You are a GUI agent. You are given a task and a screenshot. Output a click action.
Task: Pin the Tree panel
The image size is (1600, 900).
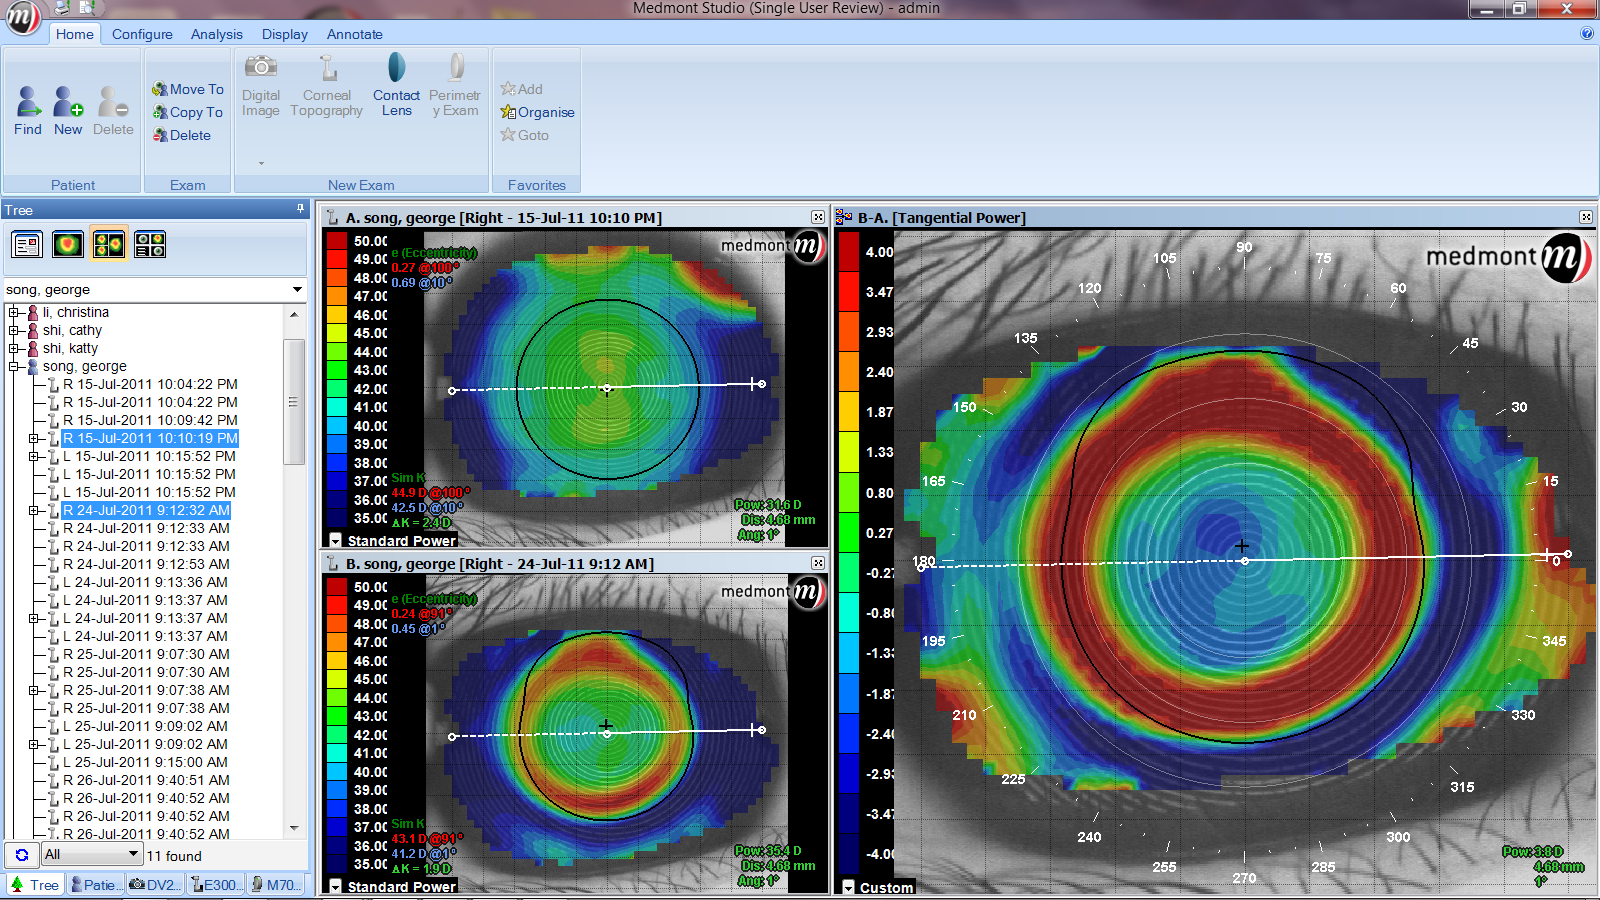click(300, 209)
